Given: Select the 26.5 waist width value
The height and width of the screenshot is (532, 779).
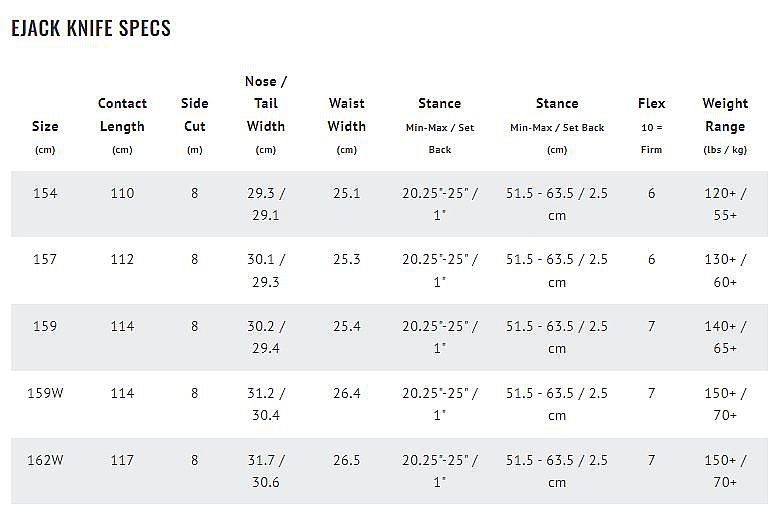Looking at the screenshot, I should 347,460.
